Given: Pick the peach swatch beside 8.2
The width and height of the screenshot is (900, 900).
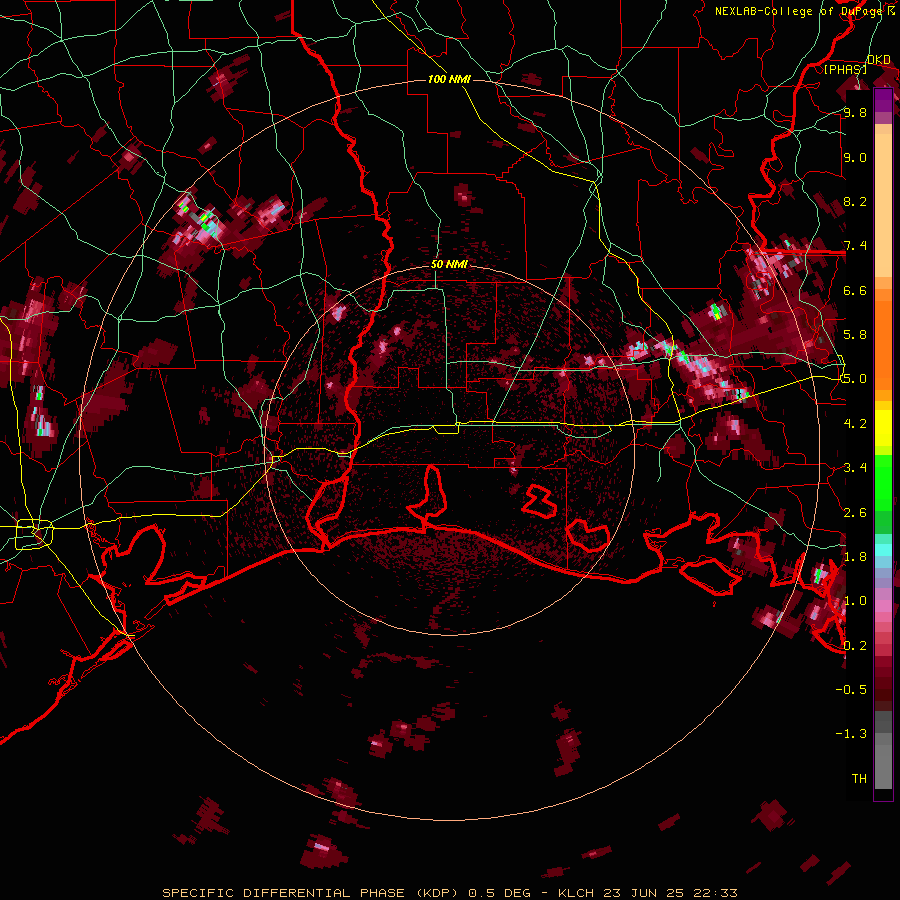Looking at the screenshot, I should point(883,205).
